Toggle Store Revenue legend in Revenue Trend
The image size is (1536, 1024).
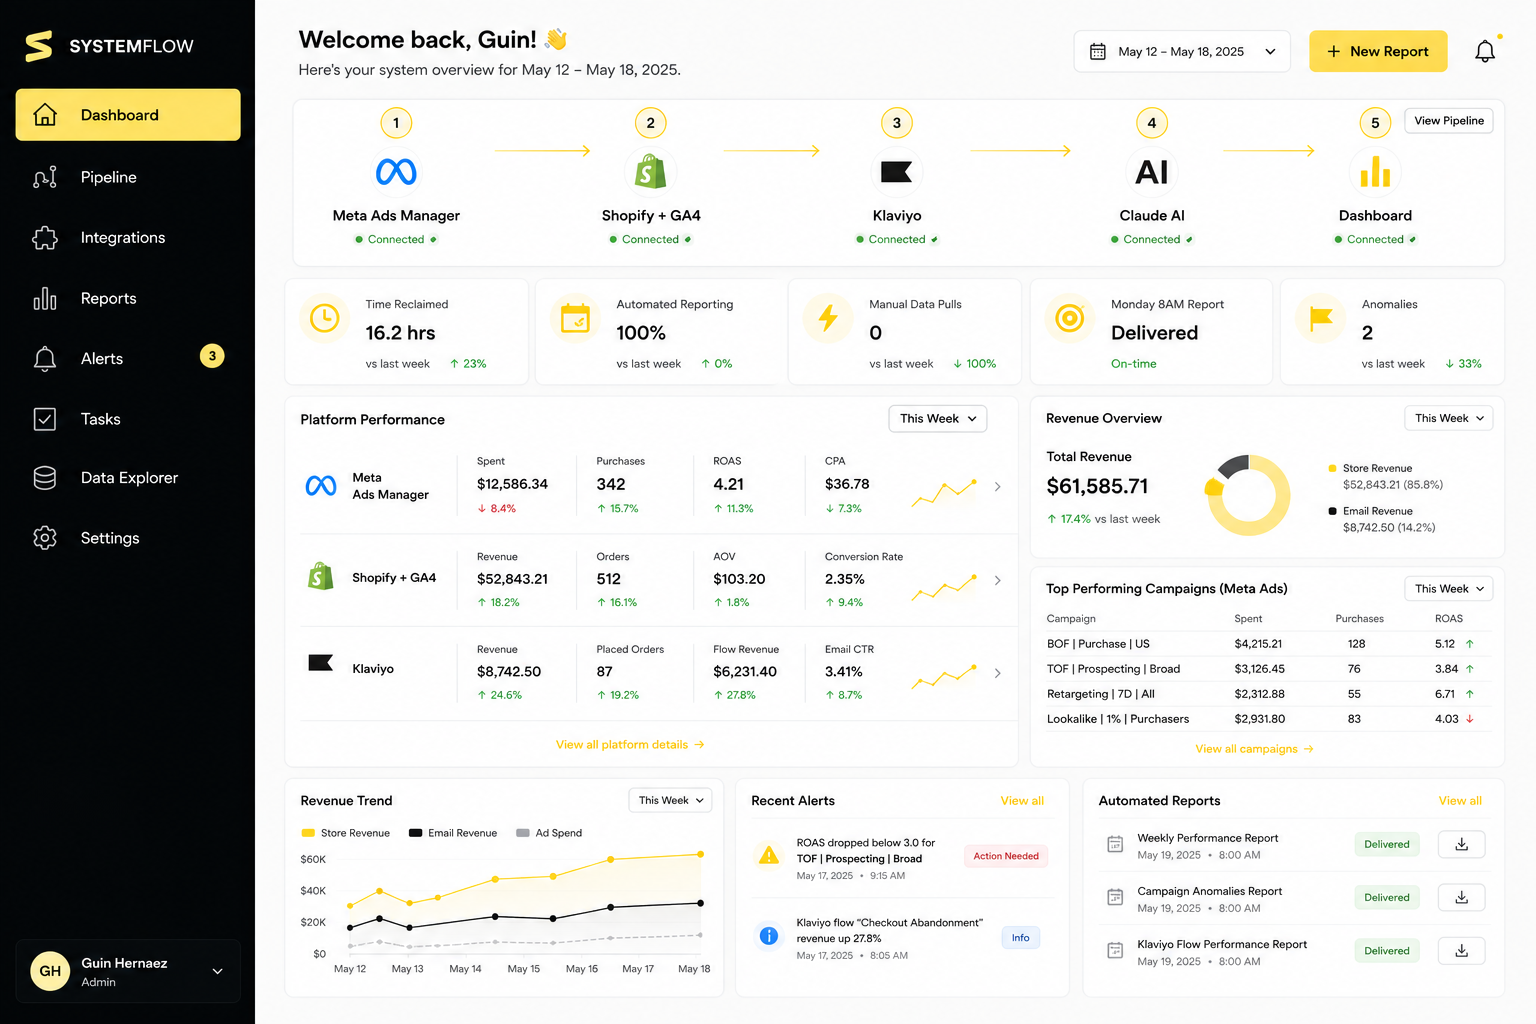point(345,833)
